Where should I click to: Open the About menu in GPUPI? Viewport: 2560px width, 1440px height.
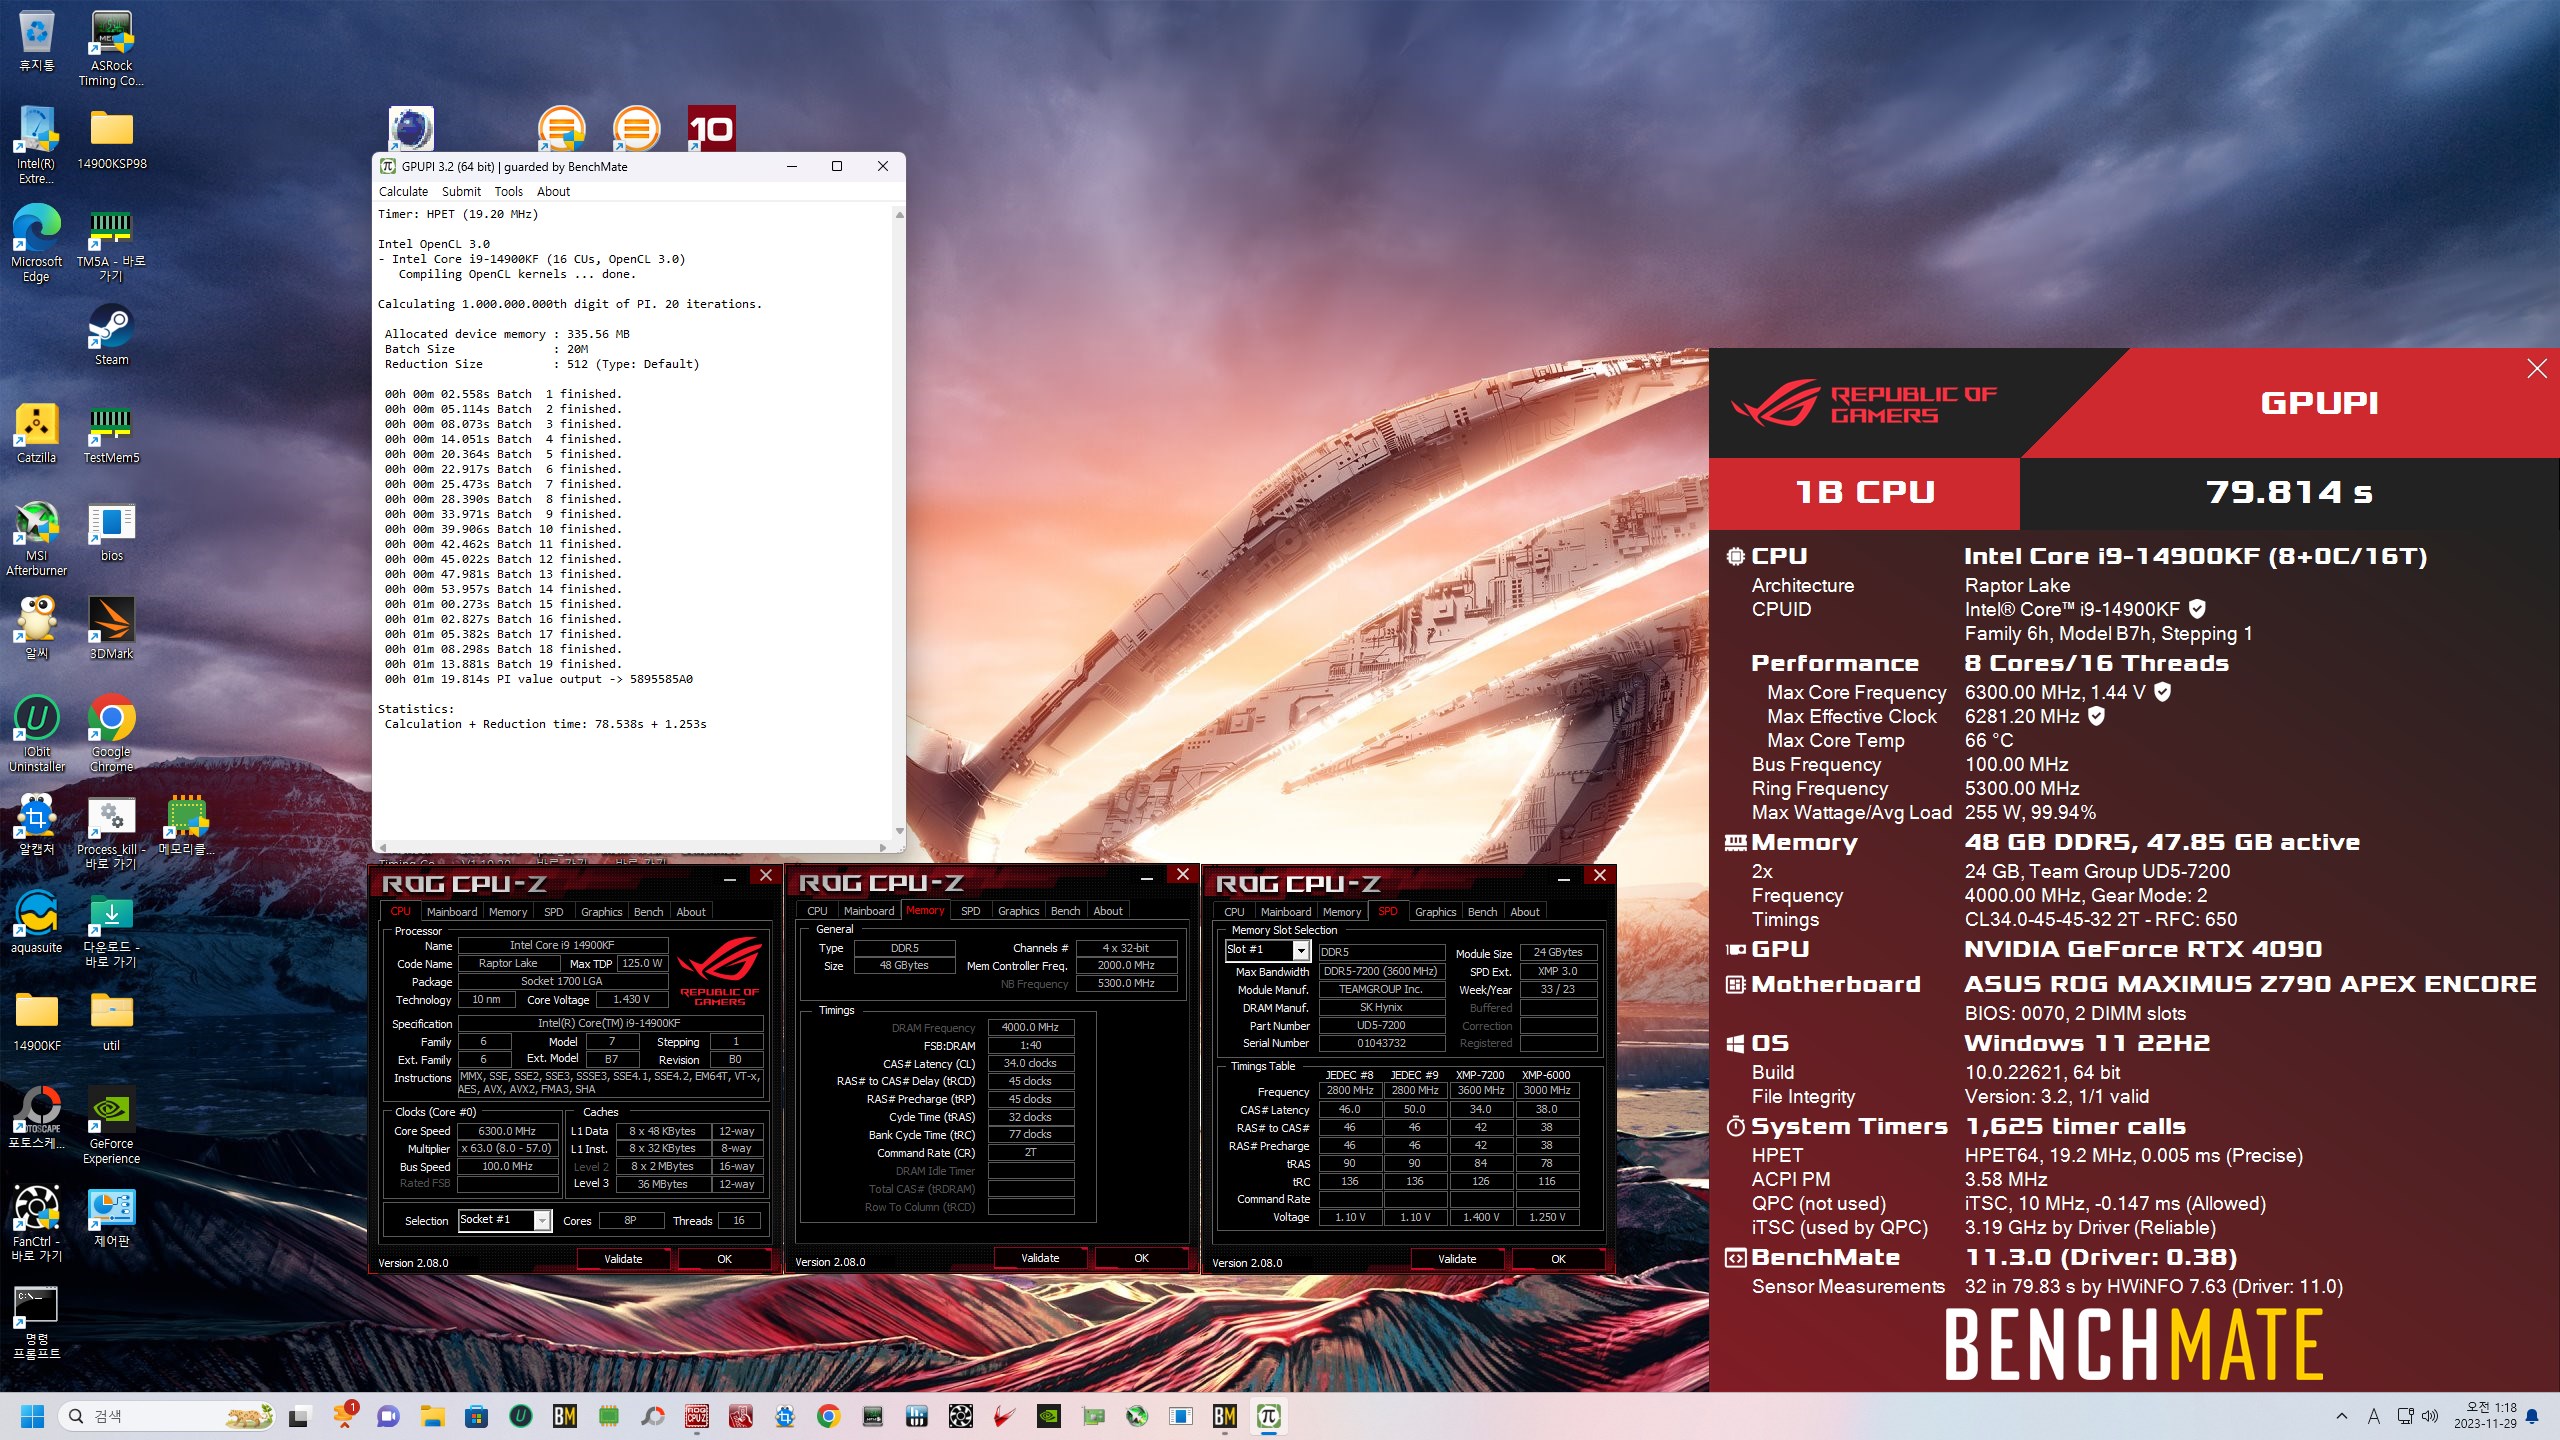tap(553, 192)
